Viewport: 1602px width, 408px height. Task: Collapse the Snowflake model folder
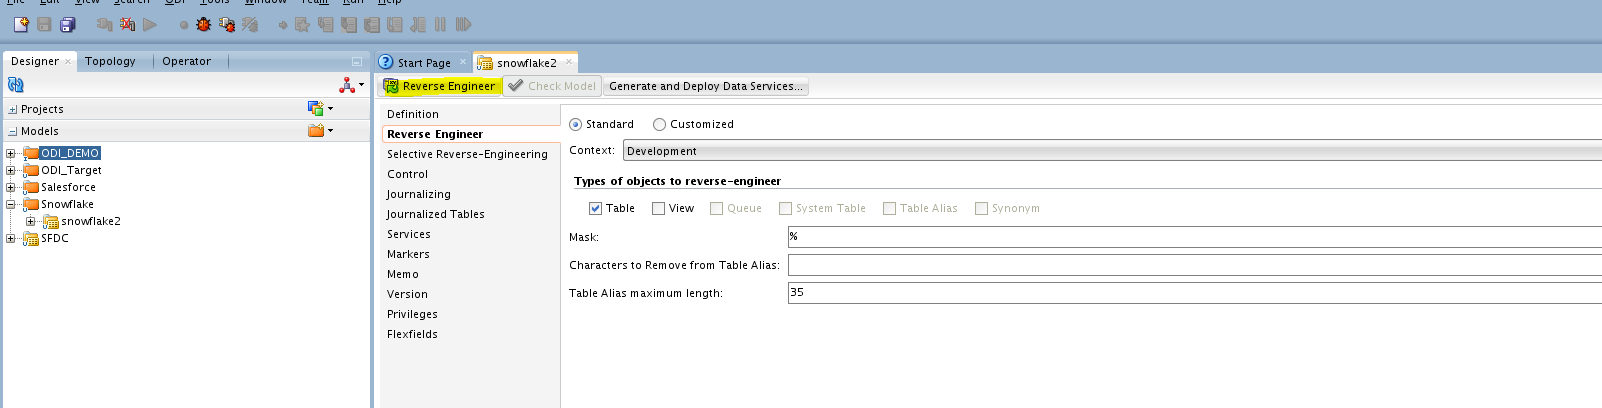pyautogui.click(x=11, y=204)
